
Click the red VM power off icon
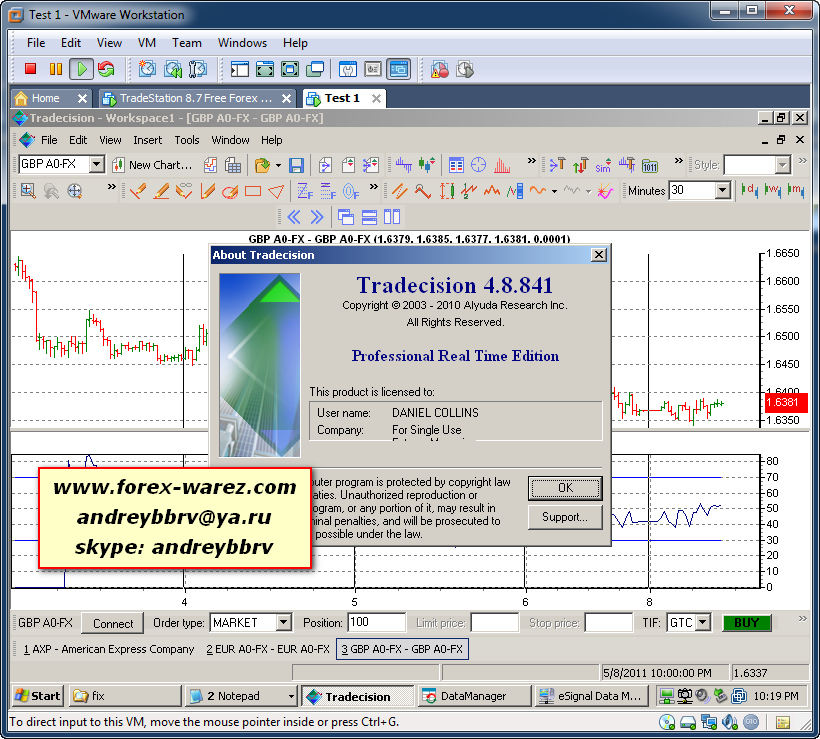click(30, 69)
